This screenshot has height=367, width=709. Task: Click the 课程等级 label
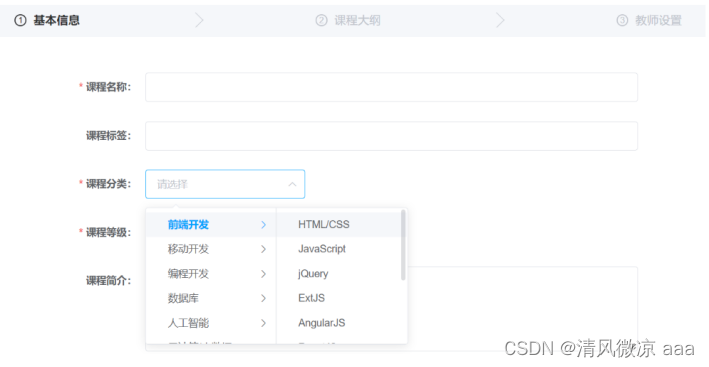[108, 233]
